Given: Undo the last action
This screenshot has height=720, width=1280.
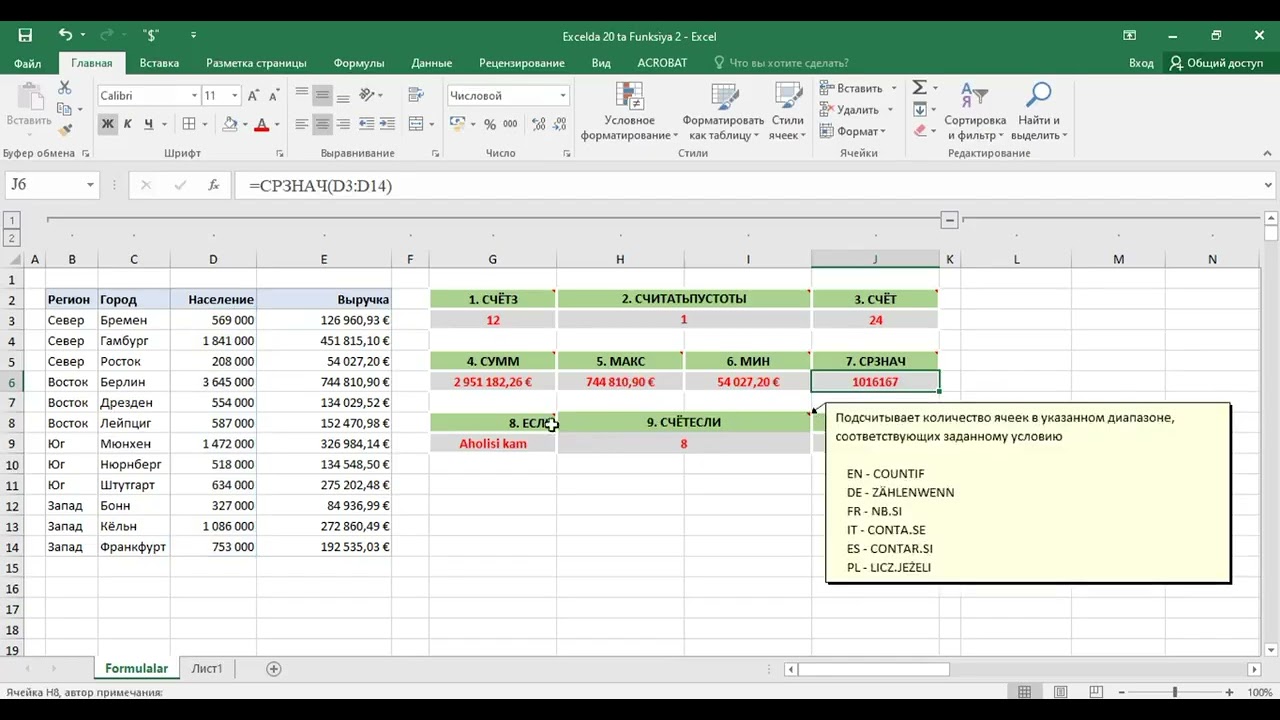Looking at the screenshot, I should point(65,36).
